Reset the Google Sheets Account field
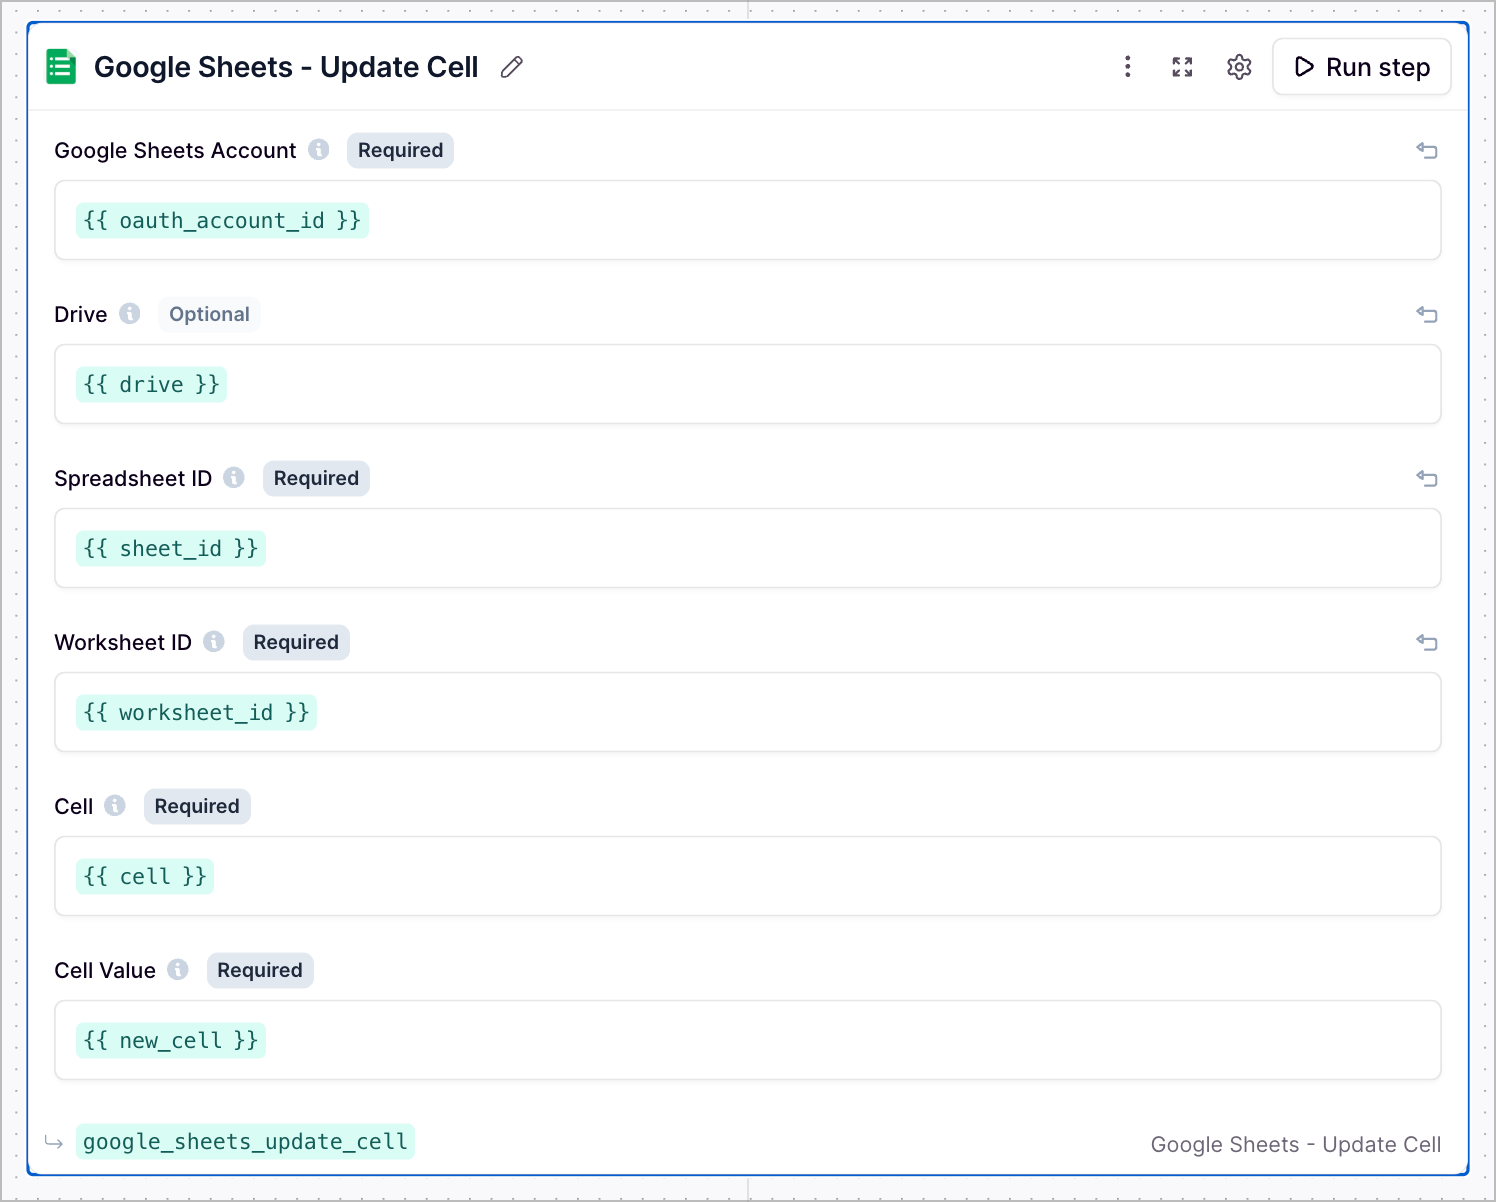This screenshot has width=1496, height=1202. point(1427,150)
